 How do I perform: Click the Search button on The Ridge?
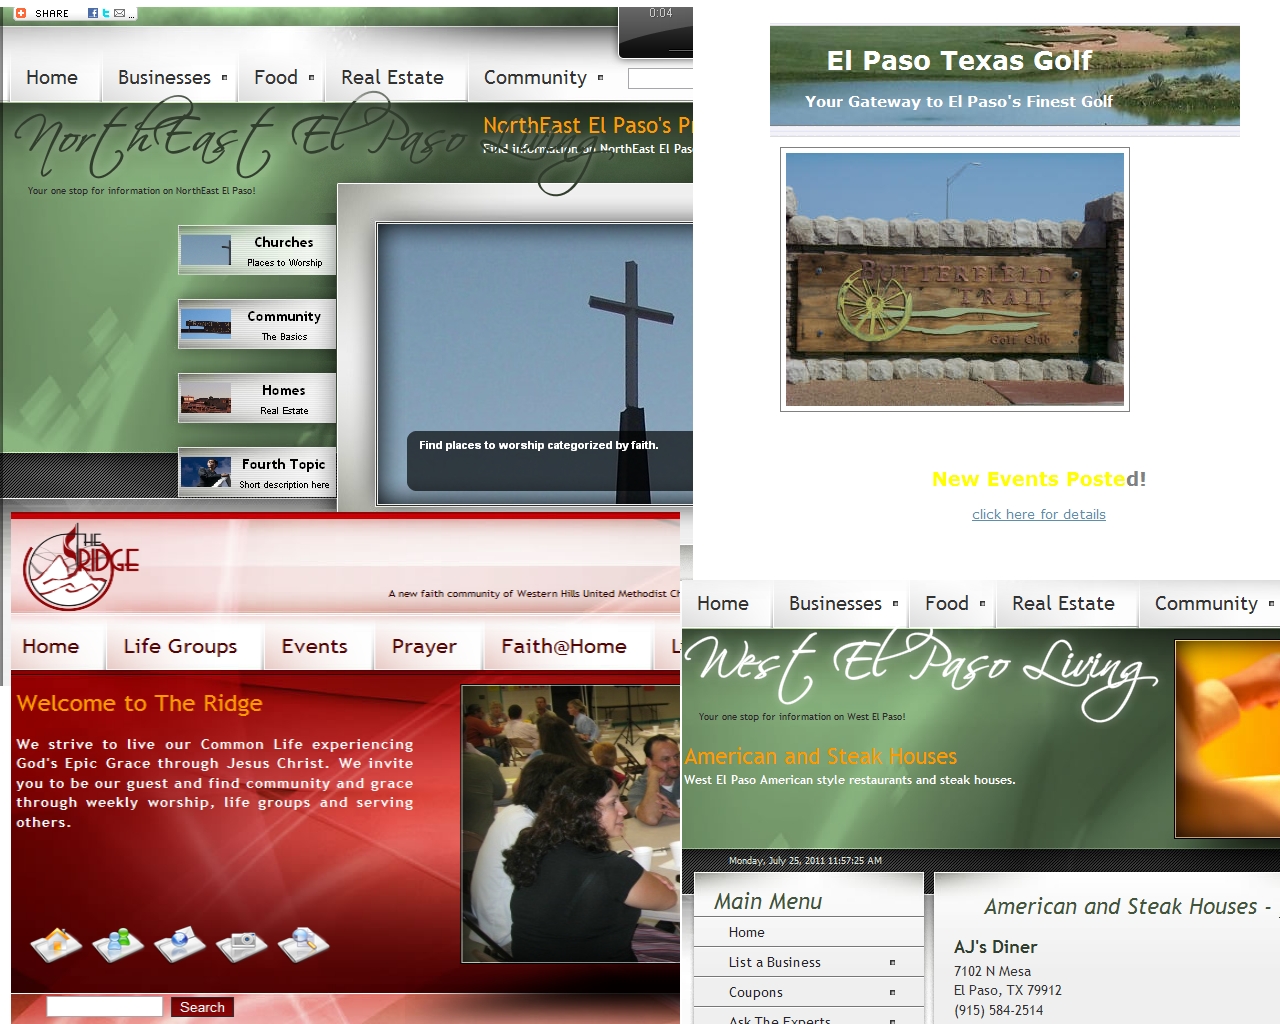coord(202,1007)
